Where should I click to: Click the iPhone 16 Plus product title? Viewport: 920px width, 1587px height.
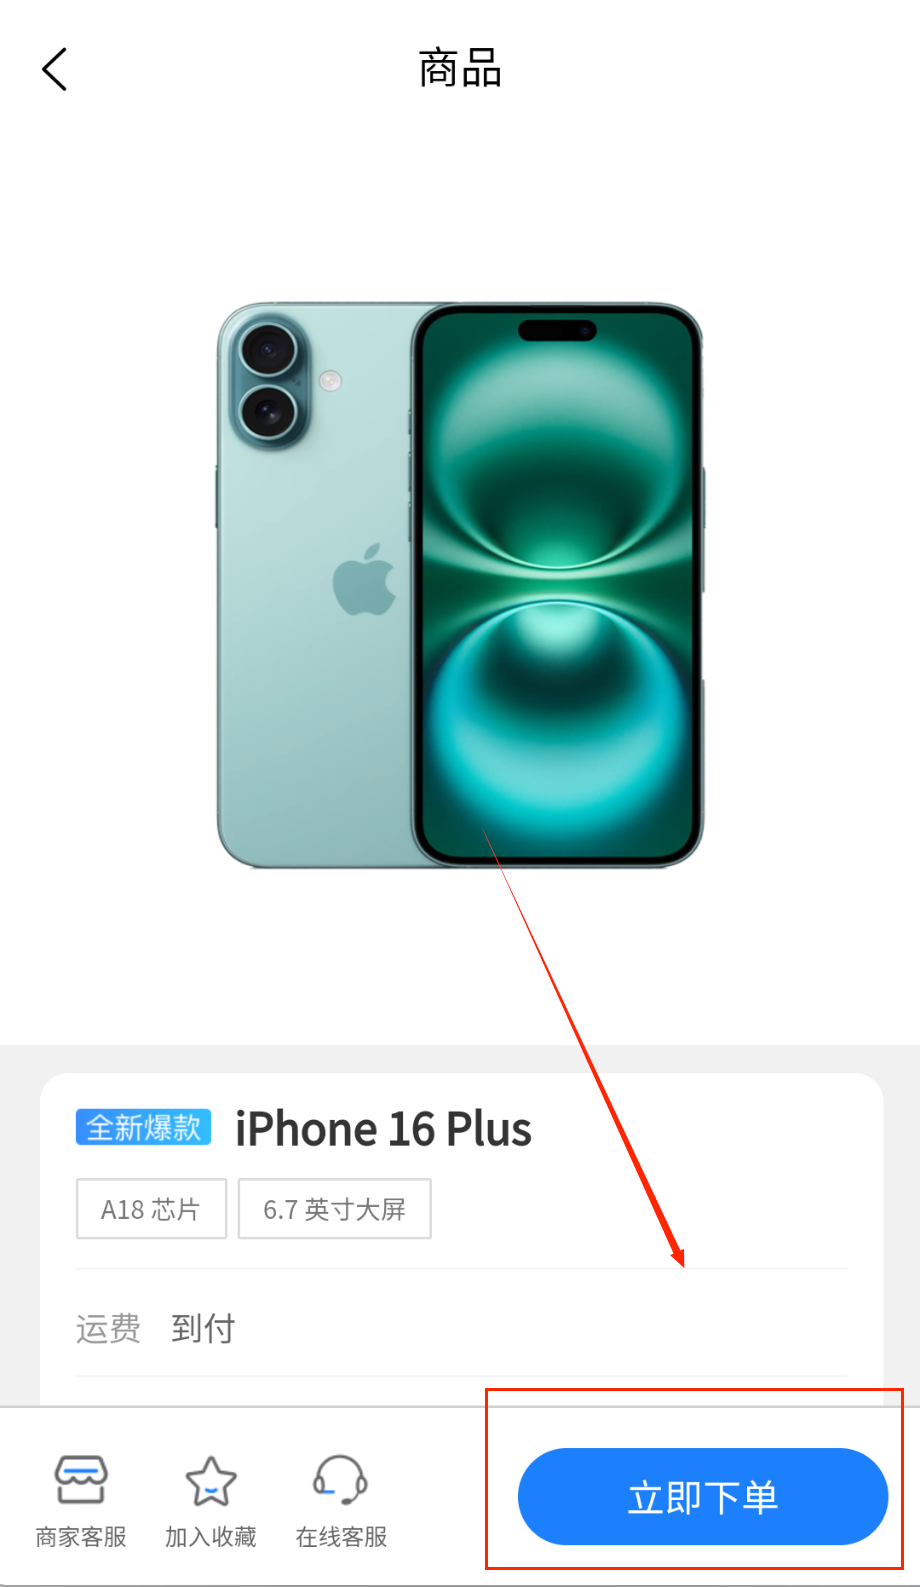tap(383, 1129)
